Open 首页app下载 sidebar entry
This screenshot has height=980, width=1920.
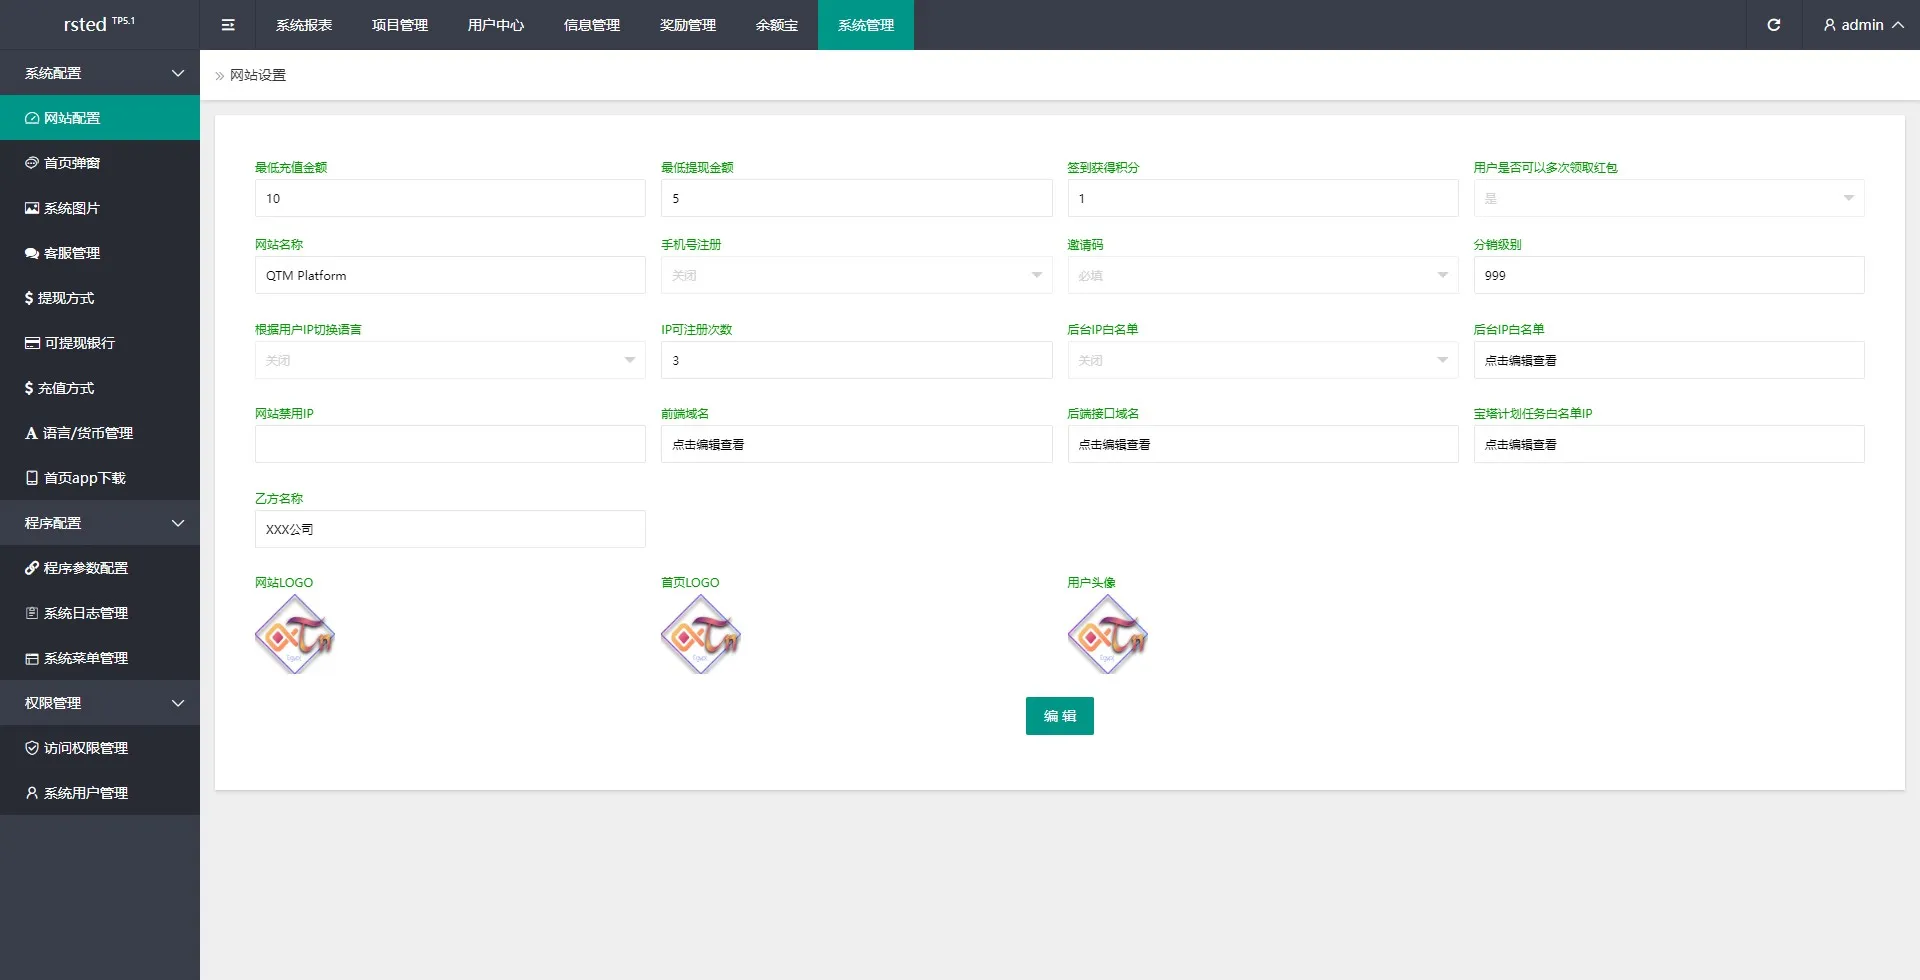click(84, 478)
